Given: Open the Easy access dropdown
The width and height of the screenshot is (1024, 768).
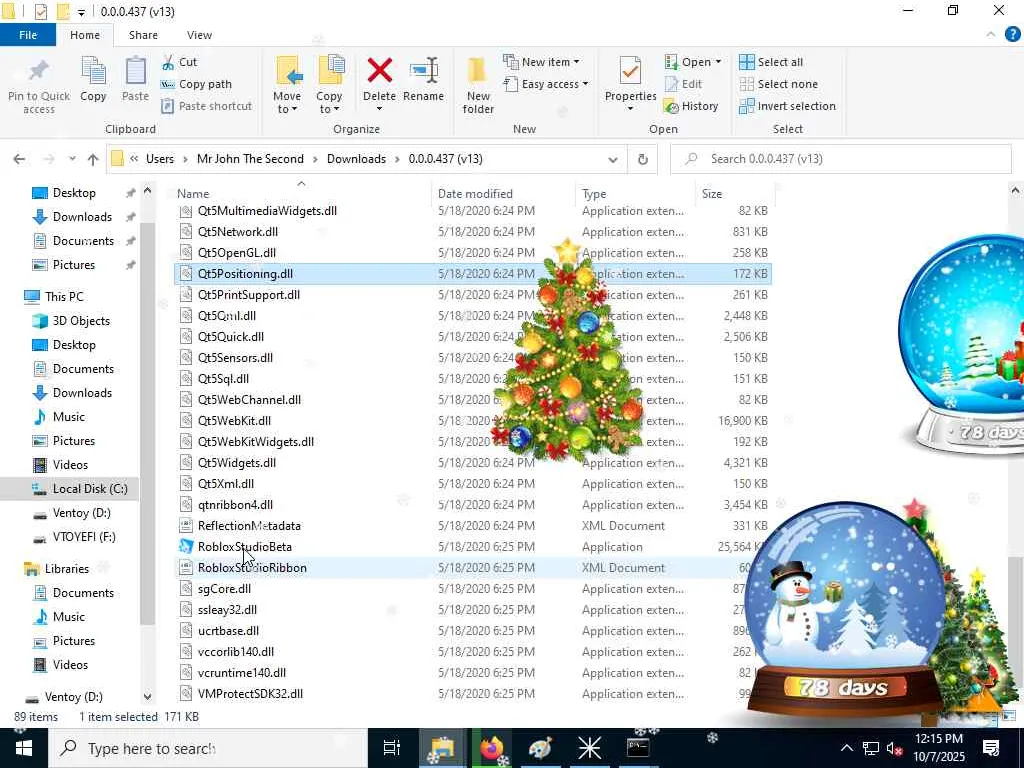Looking at the screenshot, I should [x=545, y=84].
